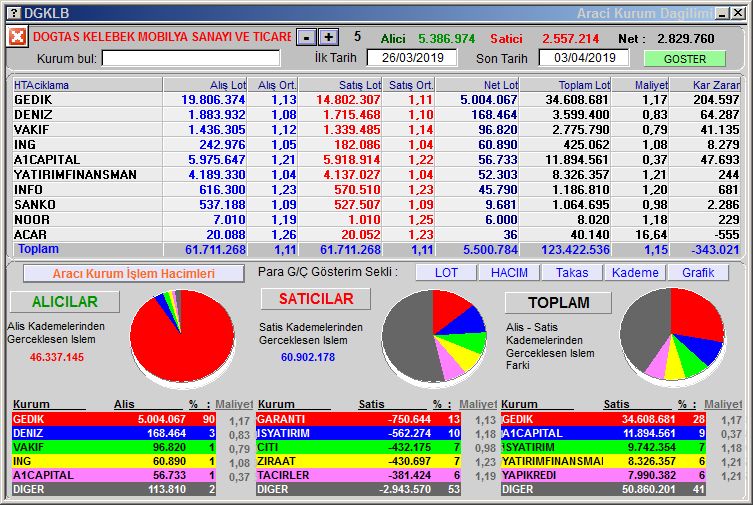The width and height of the screenshot is (753, 505).
Task: Click yellow ZIRAAT row in sellers list
Action: [358, 461]
